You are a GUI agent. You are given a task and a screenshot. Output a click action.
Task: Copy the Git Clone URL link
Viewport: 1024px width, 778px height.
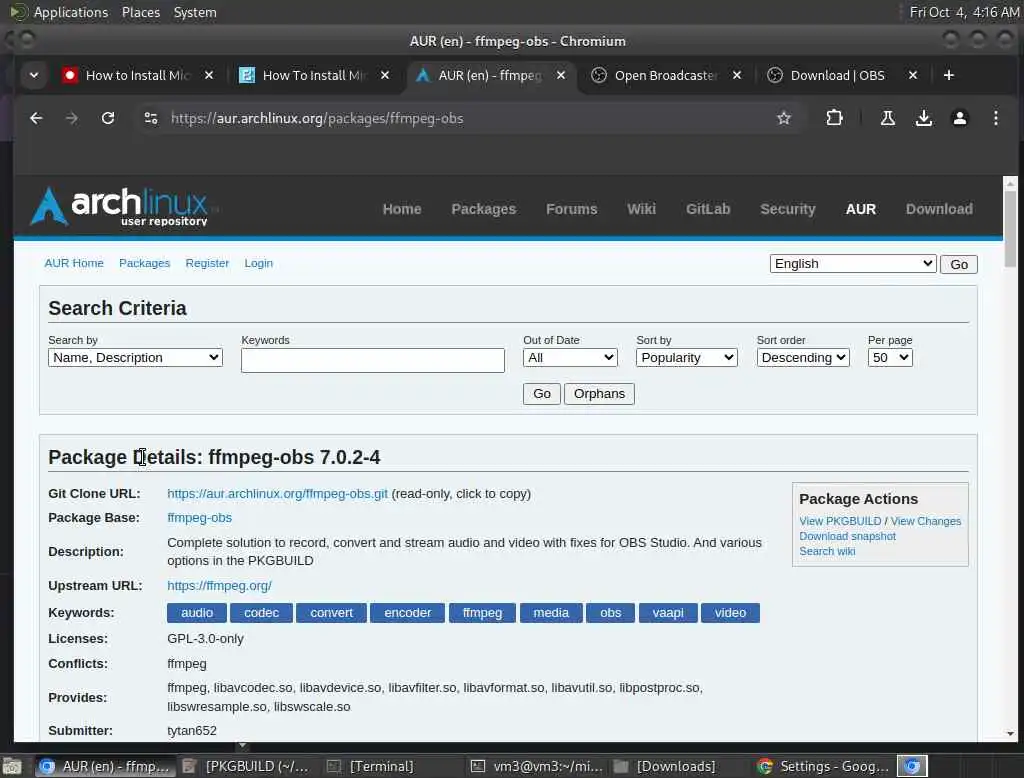click(277, 494)
